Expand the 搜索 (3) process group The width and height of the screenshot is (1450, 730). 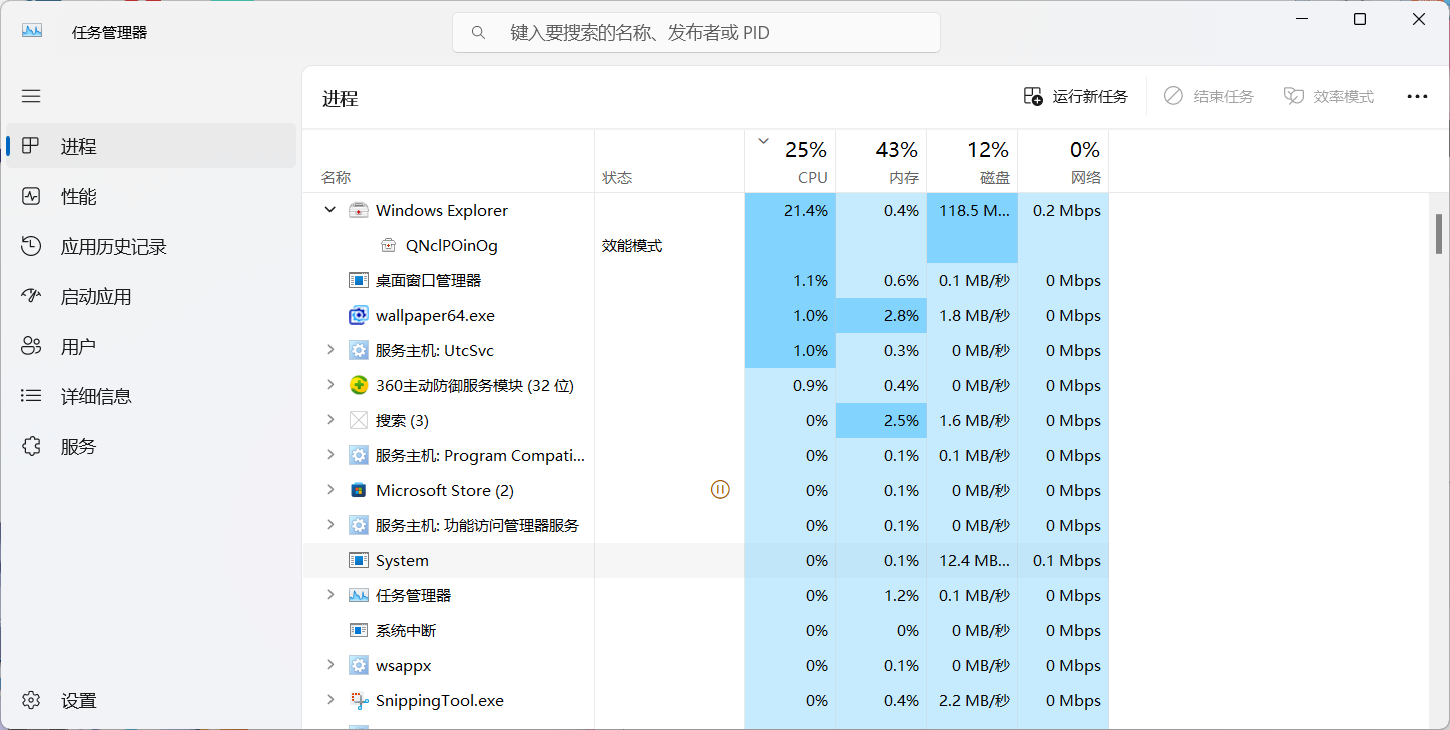[330, 420]
